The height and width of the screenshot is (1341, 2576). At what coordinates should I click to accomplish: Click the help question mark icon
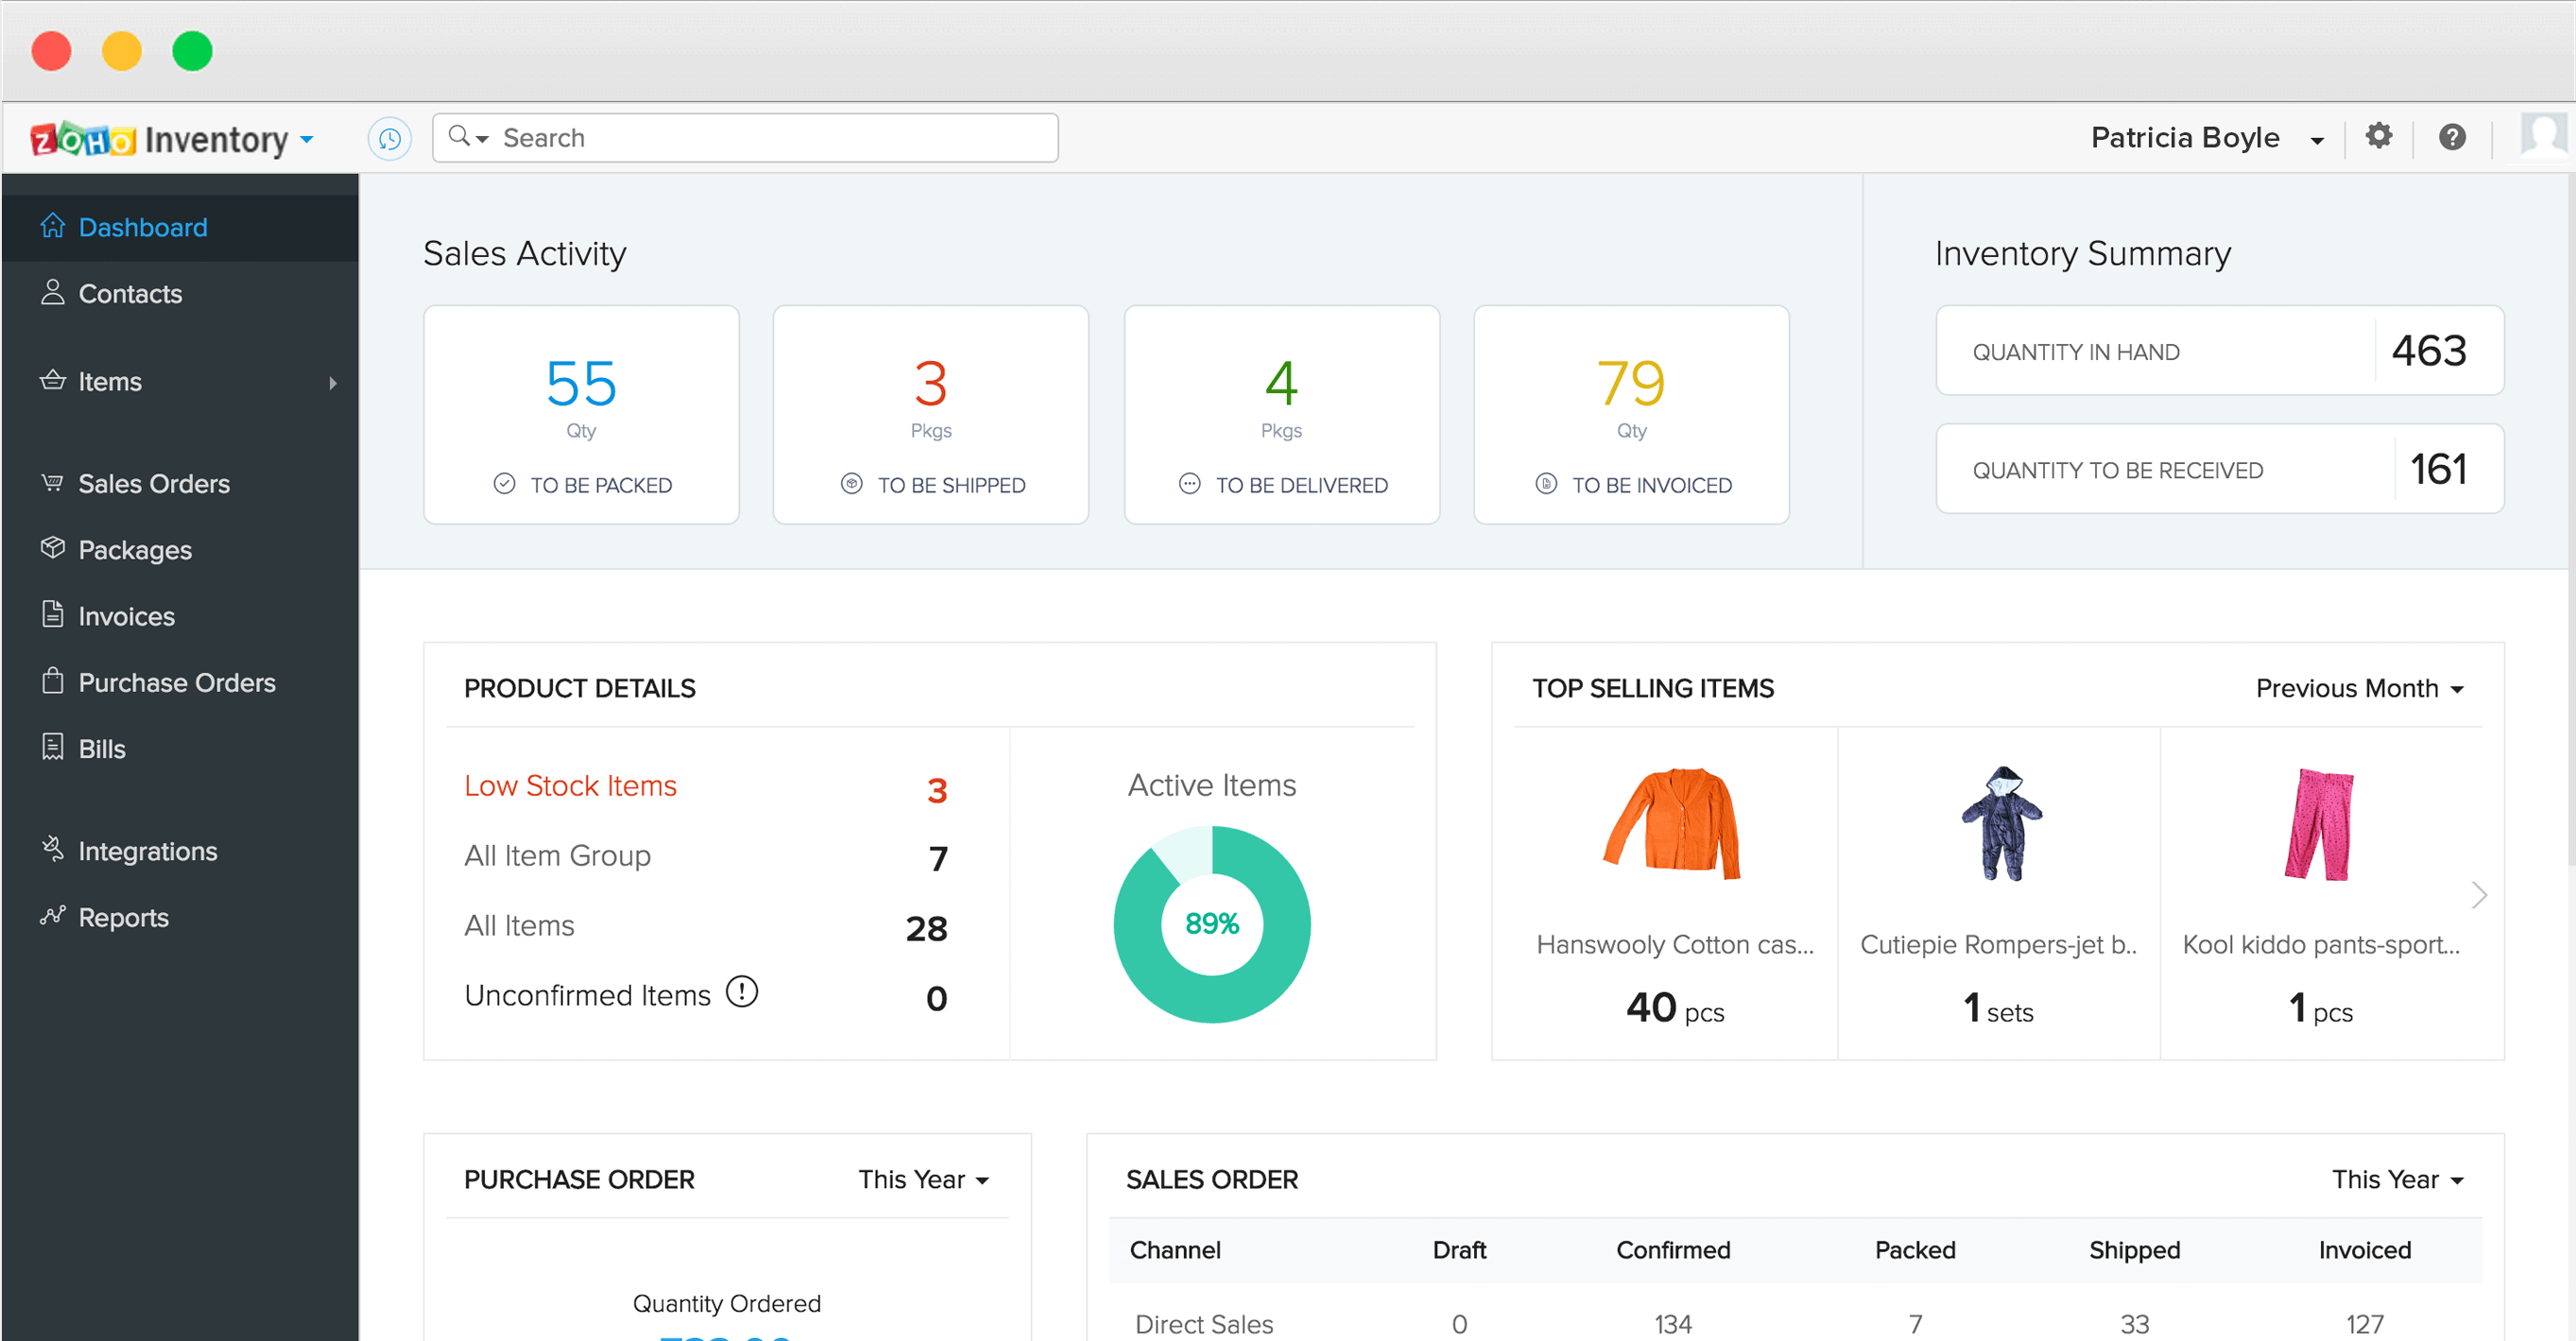[2451, 136]
